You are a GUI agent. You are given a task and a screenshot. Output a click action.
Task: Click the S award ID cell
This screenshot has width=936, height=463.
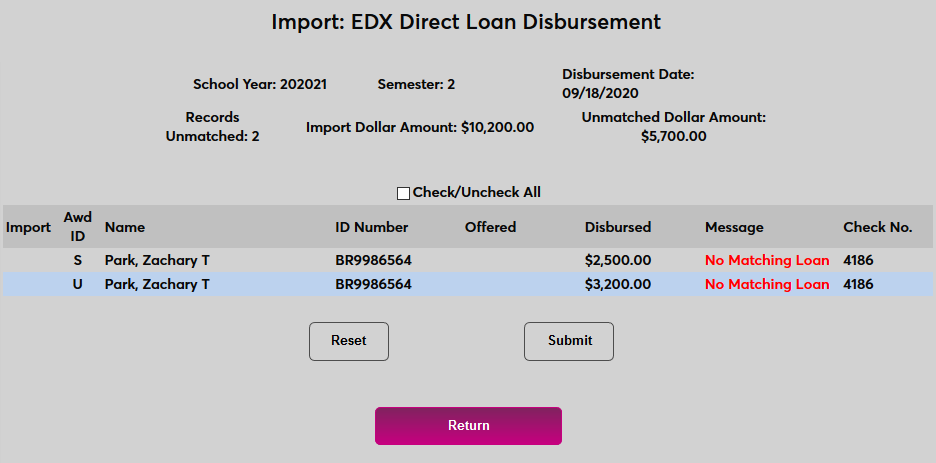click(77, 260)
